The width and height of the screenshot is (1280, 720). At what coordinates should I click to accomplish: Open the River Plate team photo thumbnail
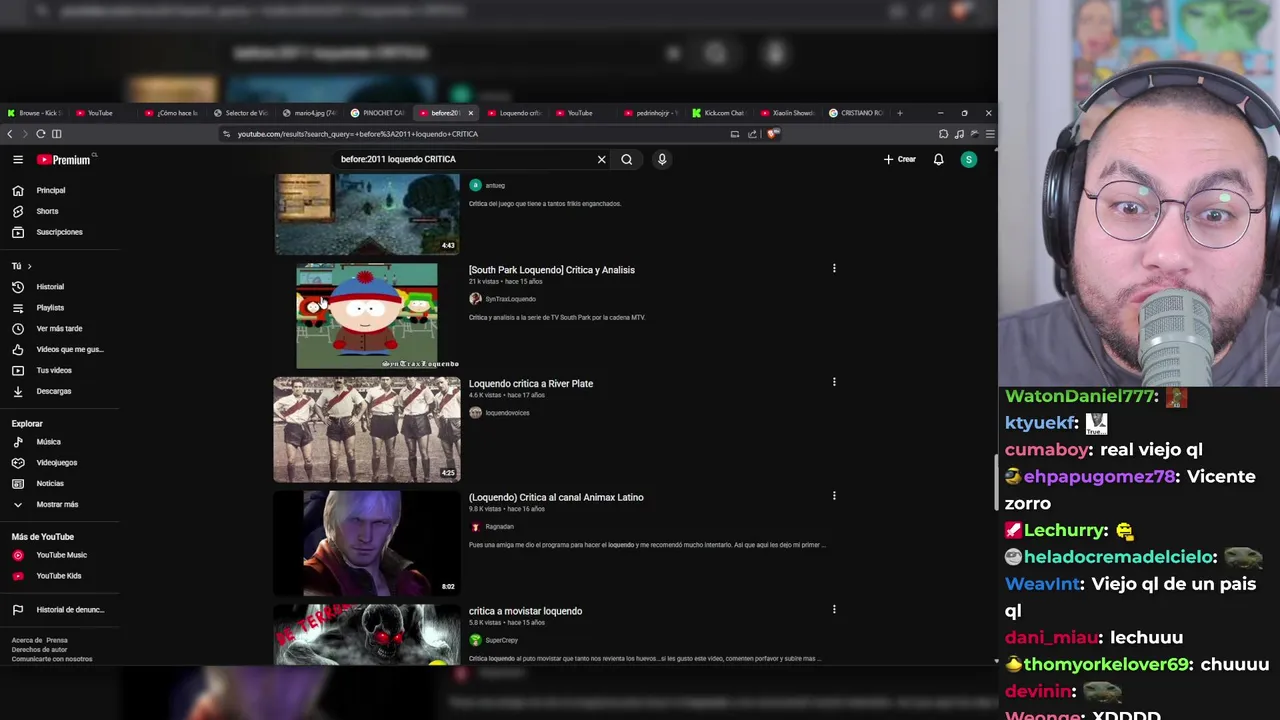[x=367, y=430]
